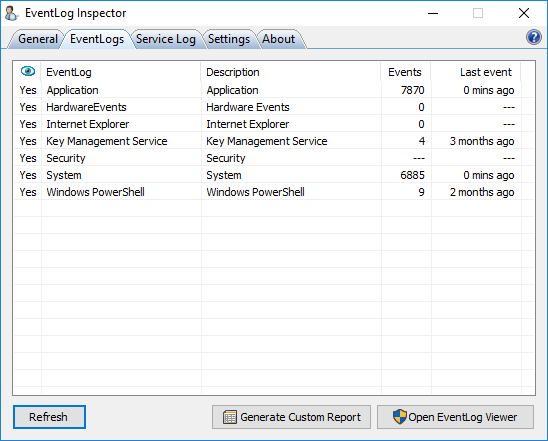Toggle the Yes monitor value for Internet Explorer
The image size is (548, 441).
point(28,124)
